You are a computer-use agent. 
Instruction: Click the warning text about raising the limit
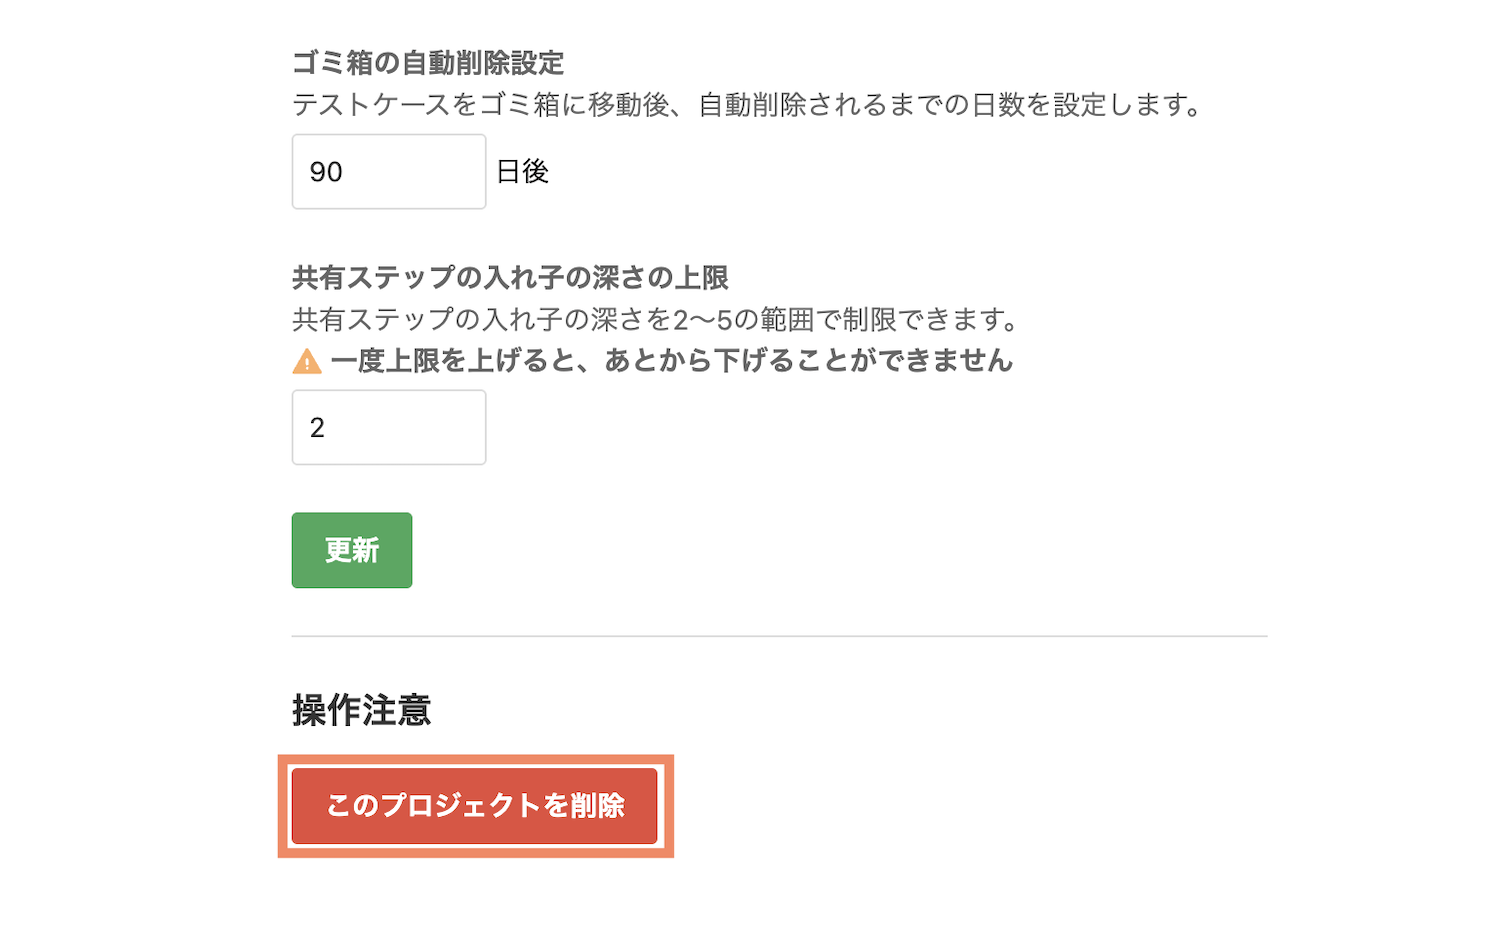point(672,361)
